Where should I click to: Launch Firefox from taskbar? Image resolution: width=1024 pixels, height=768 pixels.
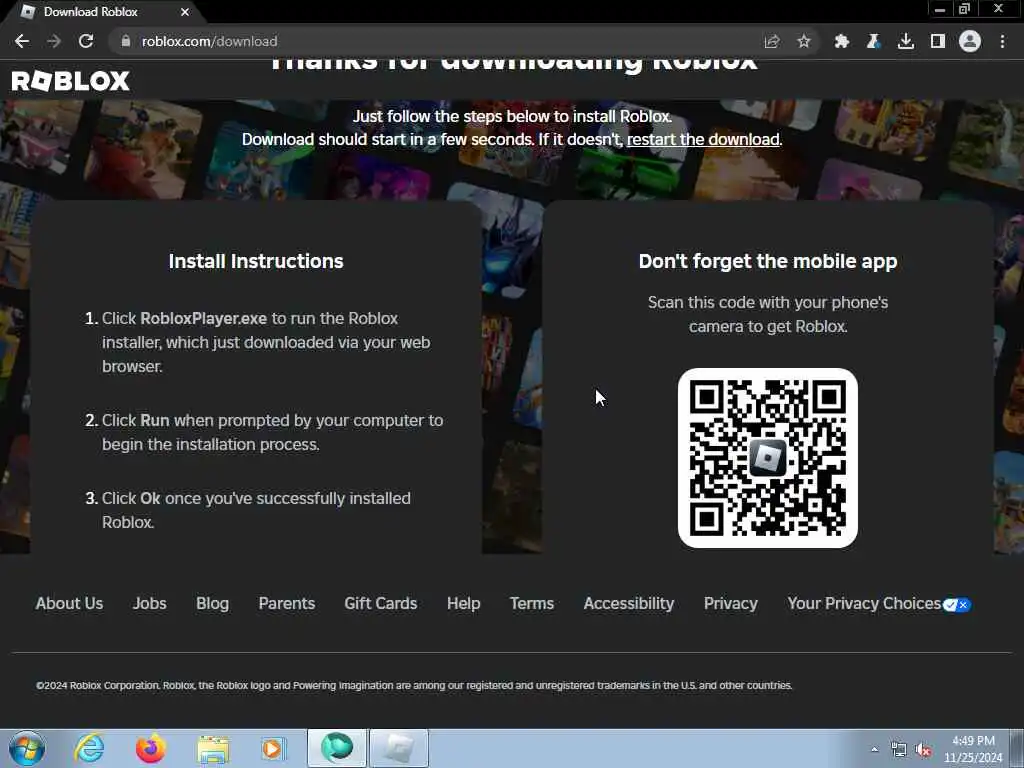(x=151, y=748)
